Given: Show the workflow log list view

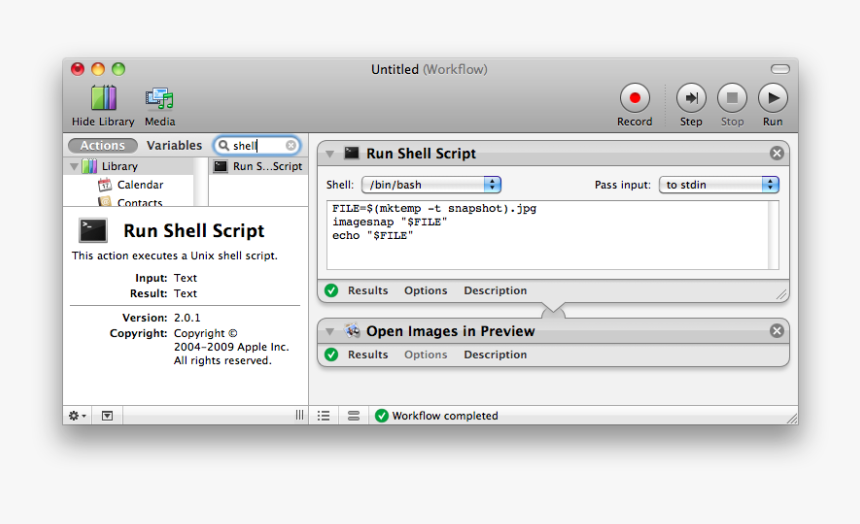Looking at the screenshot, I should coord(324,416).
